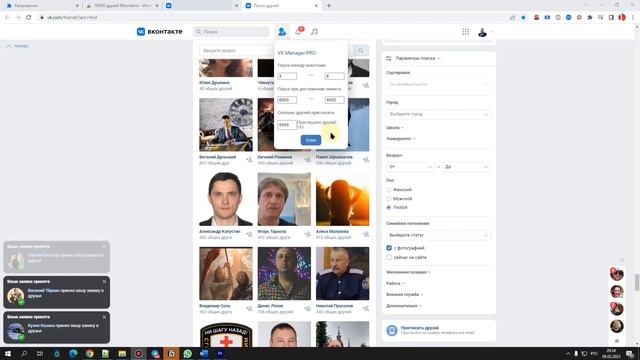Screen dimensions: 640x360
Task: Select the Женский gender radio button
Action: 389,190
